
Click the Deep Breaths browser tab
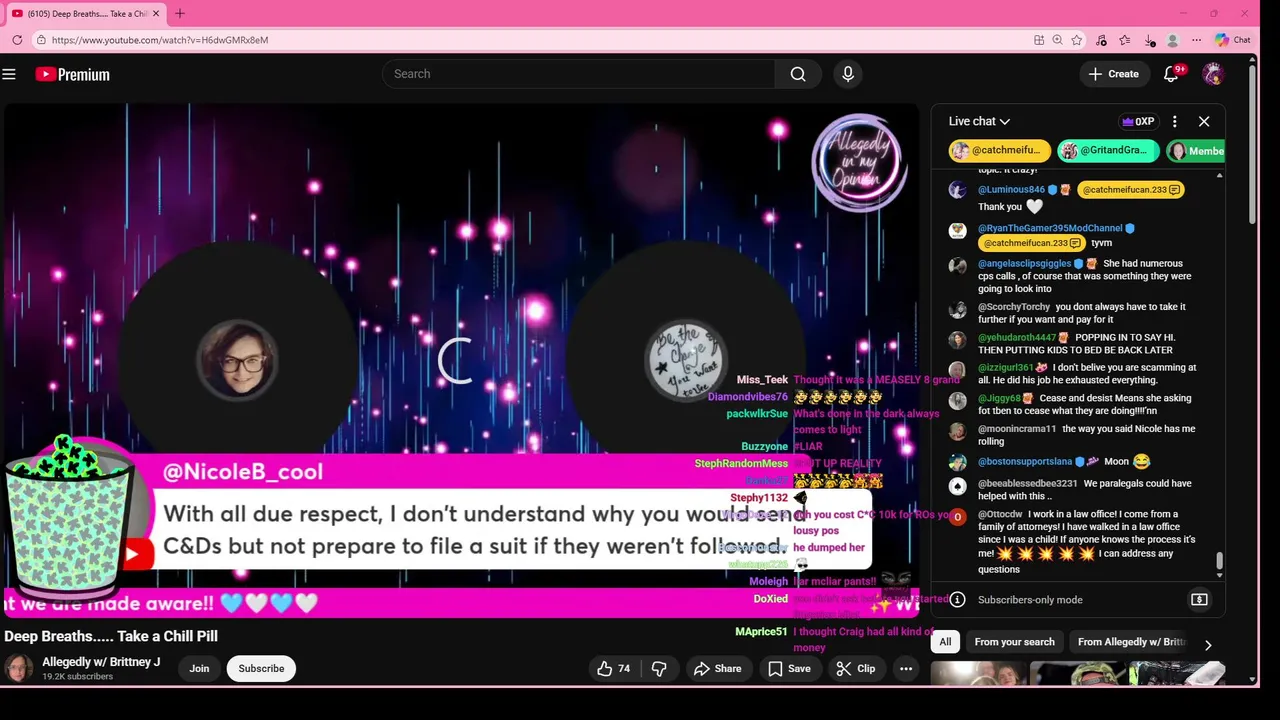click(x=85, y=14)
